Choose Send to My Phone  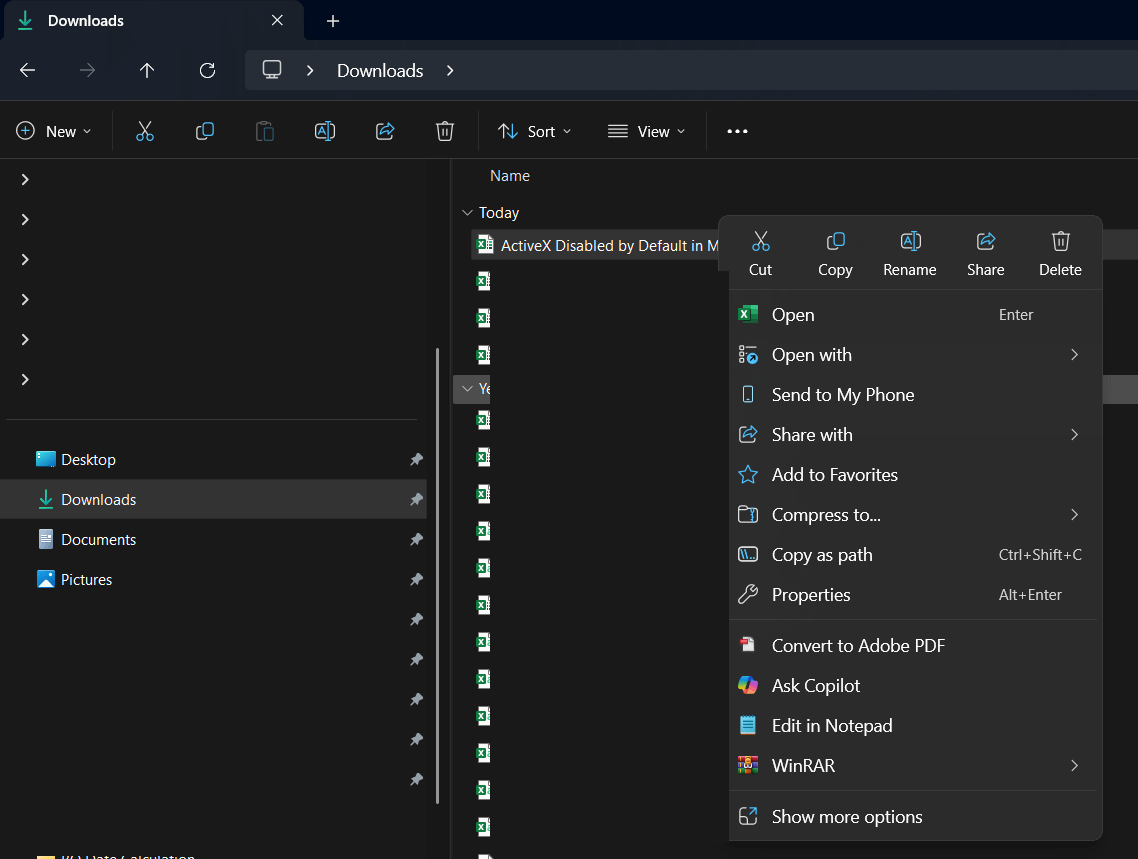coord(915,395)
